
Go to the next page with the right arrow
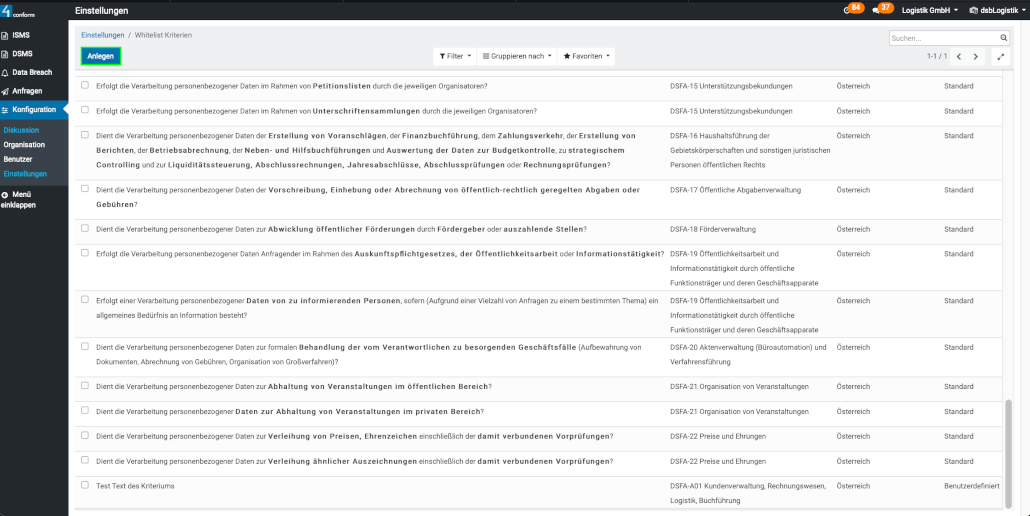pyautogui.click(x=977, y=57)
